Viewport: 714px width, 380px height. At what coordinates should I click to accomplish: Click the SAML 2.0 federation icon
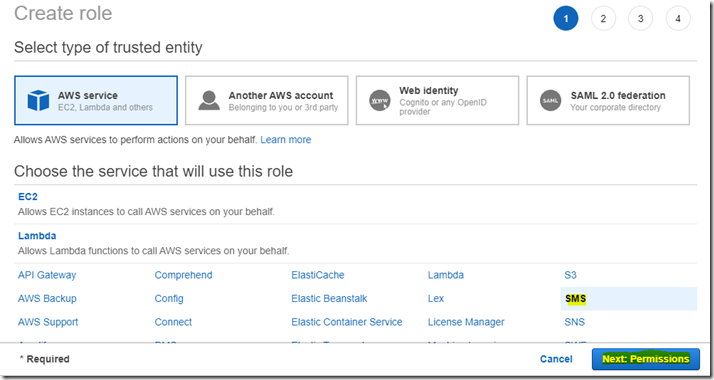pyautogui.click(x=551, y=101)
